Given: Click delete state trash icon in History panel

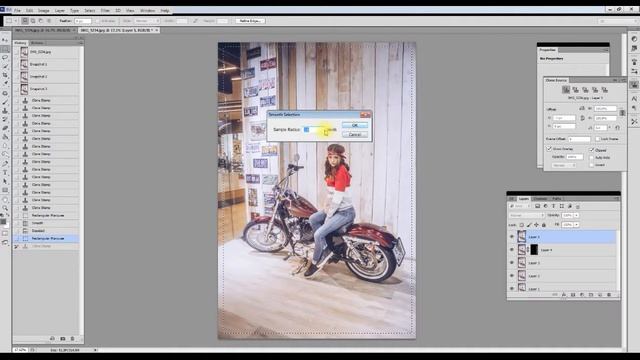Looking at the screenshot, I should tap(72, 339).
